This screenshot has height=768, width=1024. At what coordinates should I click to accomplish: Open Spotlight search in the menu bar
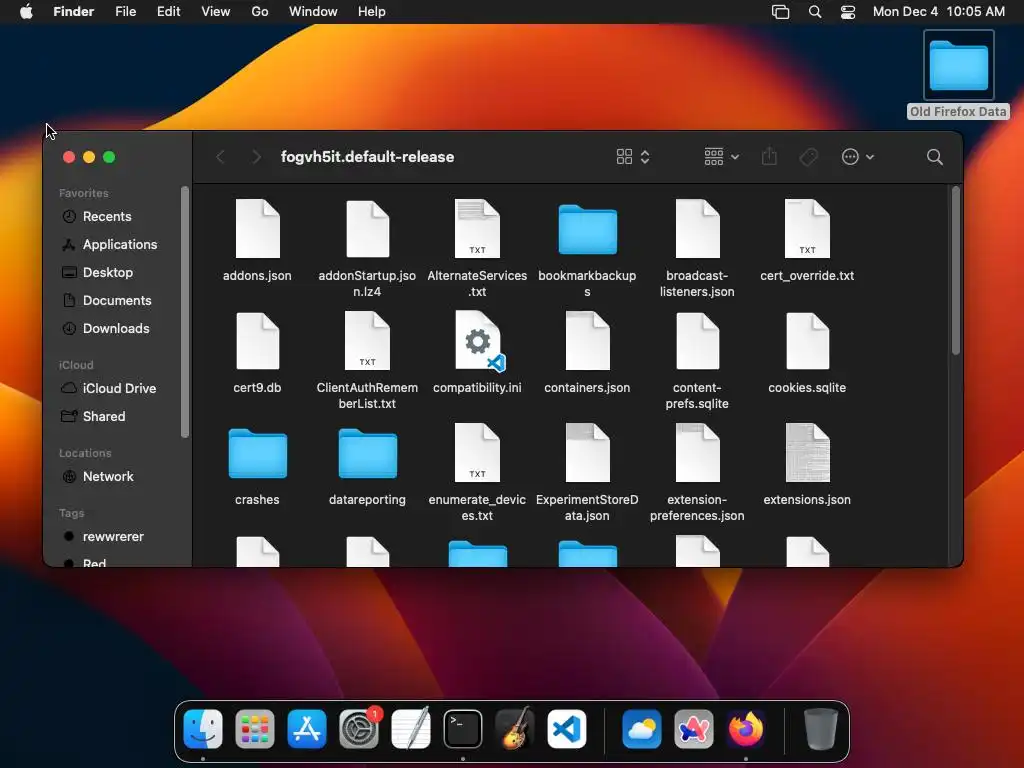point(814,12)
